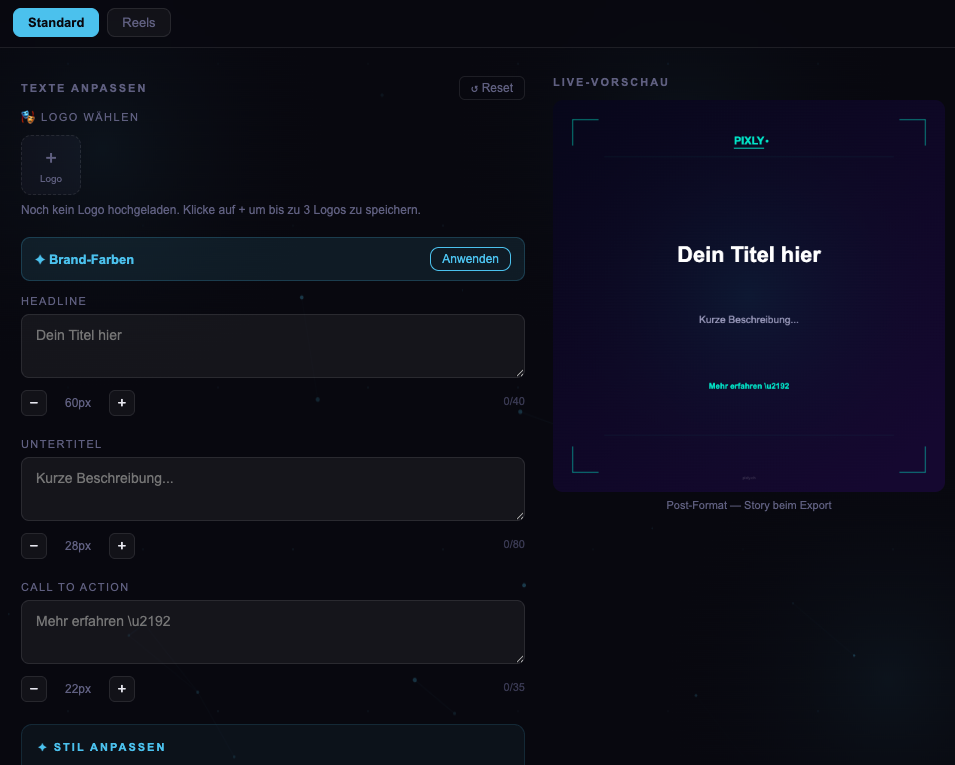Focus the Headline text field
Screen dimensions: 955x765
click(273, 346)
